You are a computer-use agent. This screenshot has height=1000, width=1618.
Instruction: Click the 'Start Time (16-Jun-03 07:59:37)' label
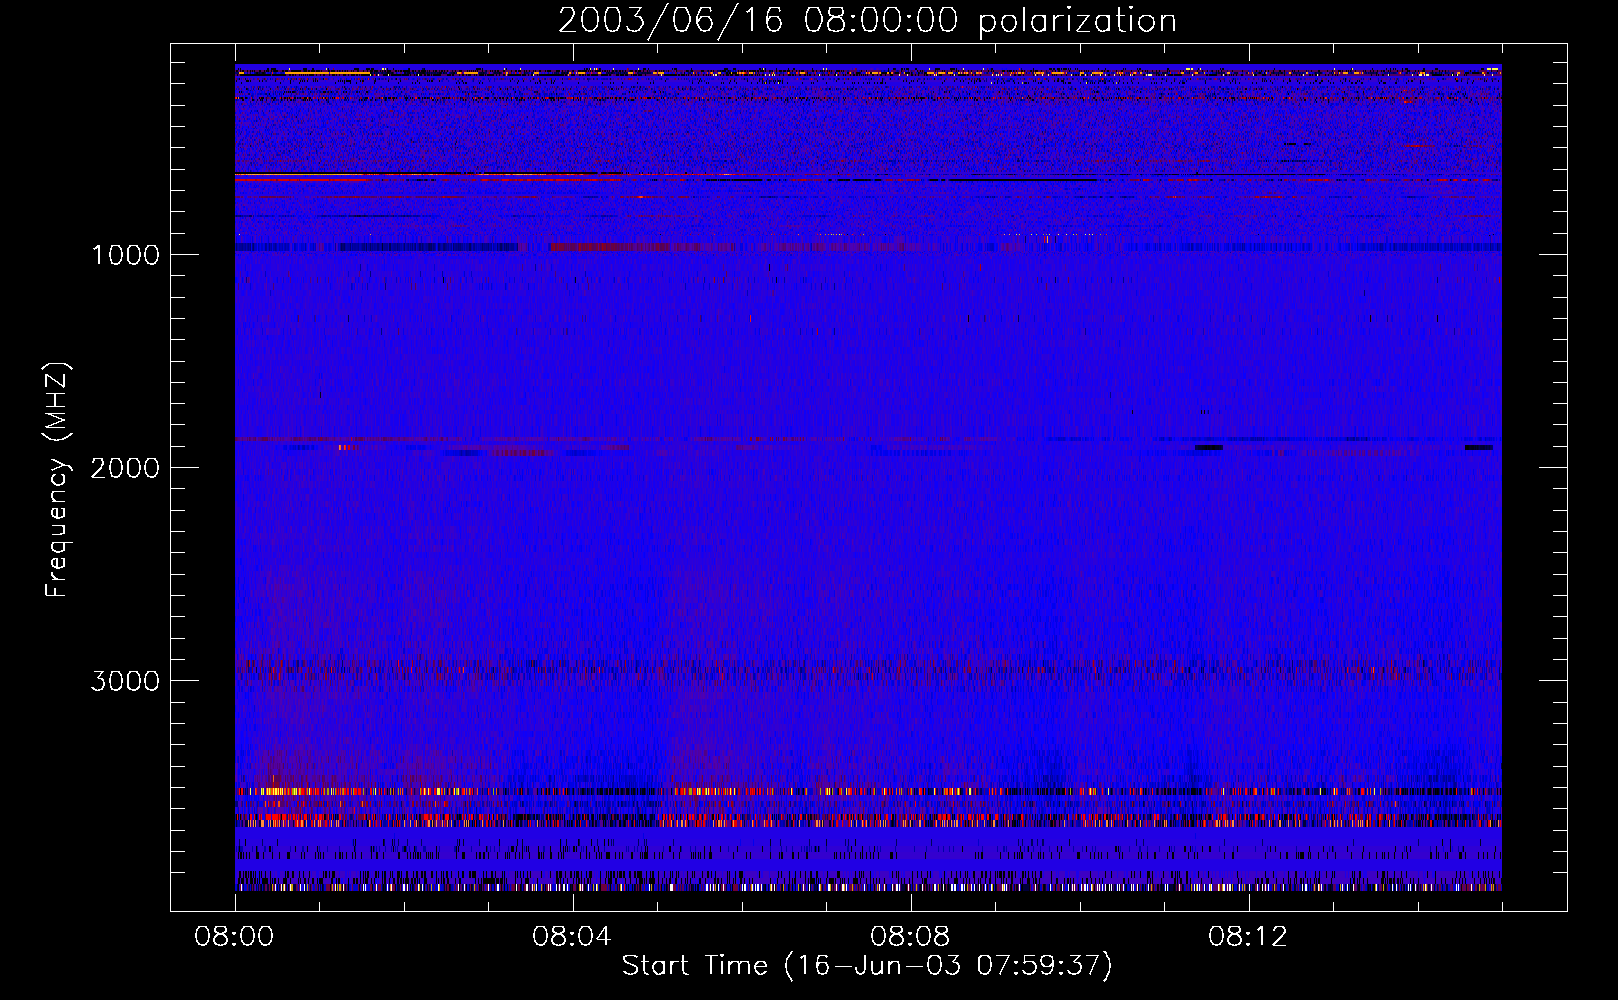pyautogui.click(x=867, y=966)
